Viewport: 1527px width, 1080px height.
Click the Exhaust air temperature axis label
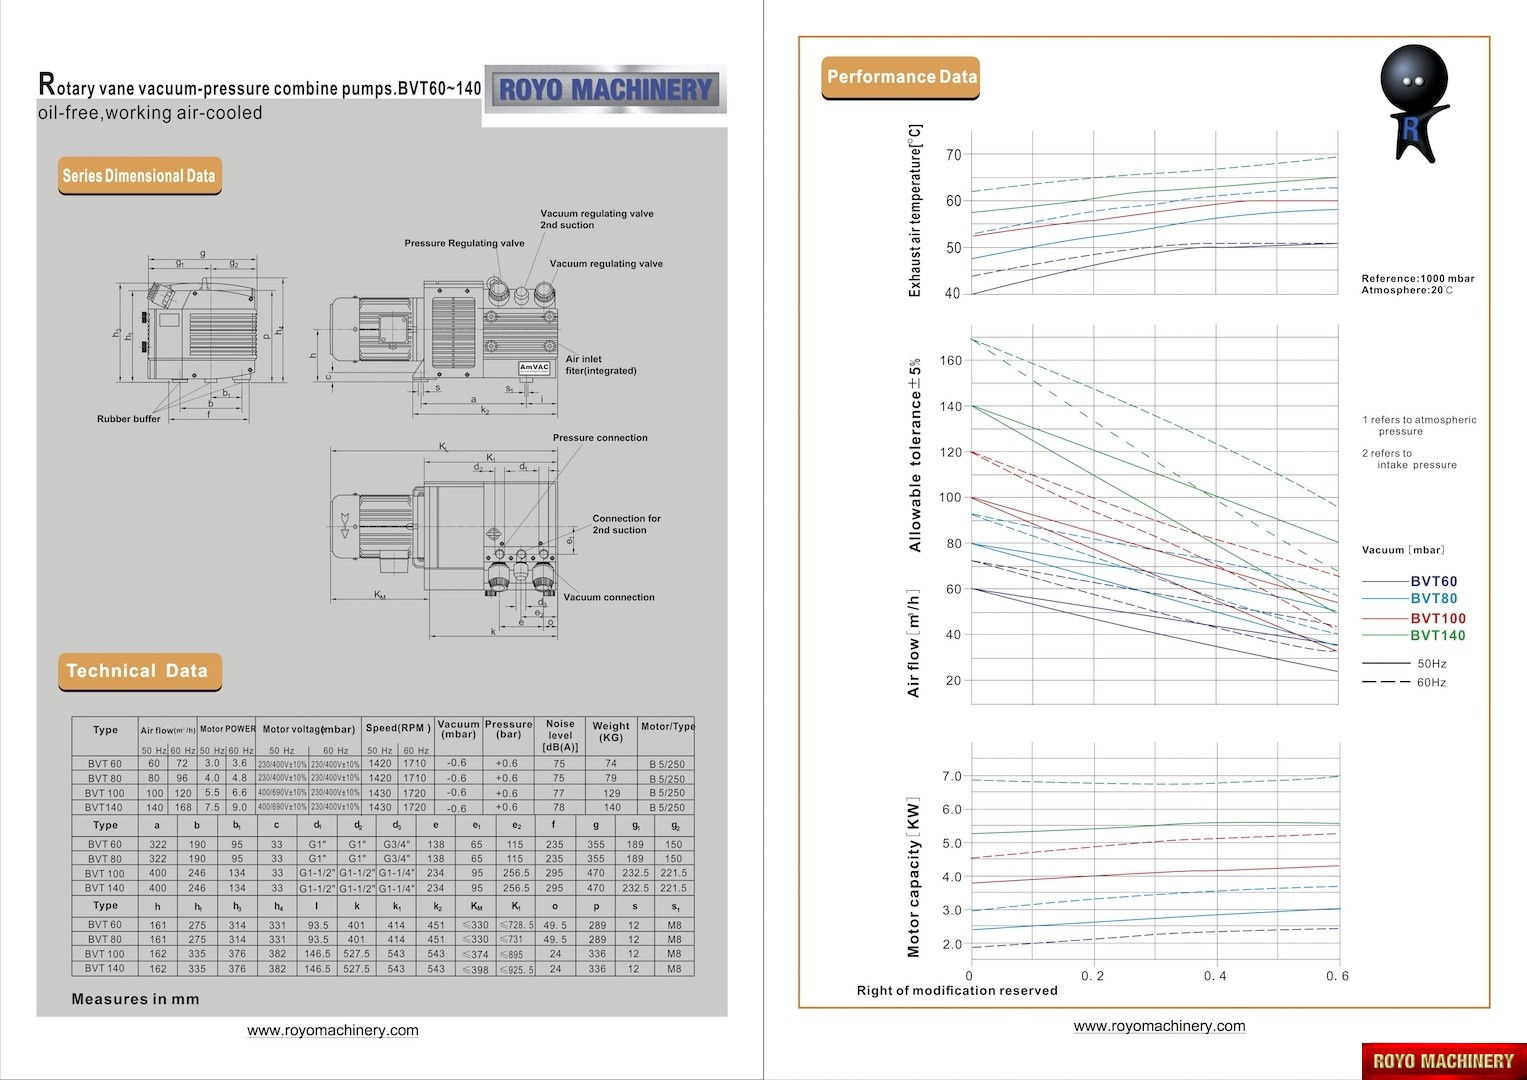(x=914, y=211)
